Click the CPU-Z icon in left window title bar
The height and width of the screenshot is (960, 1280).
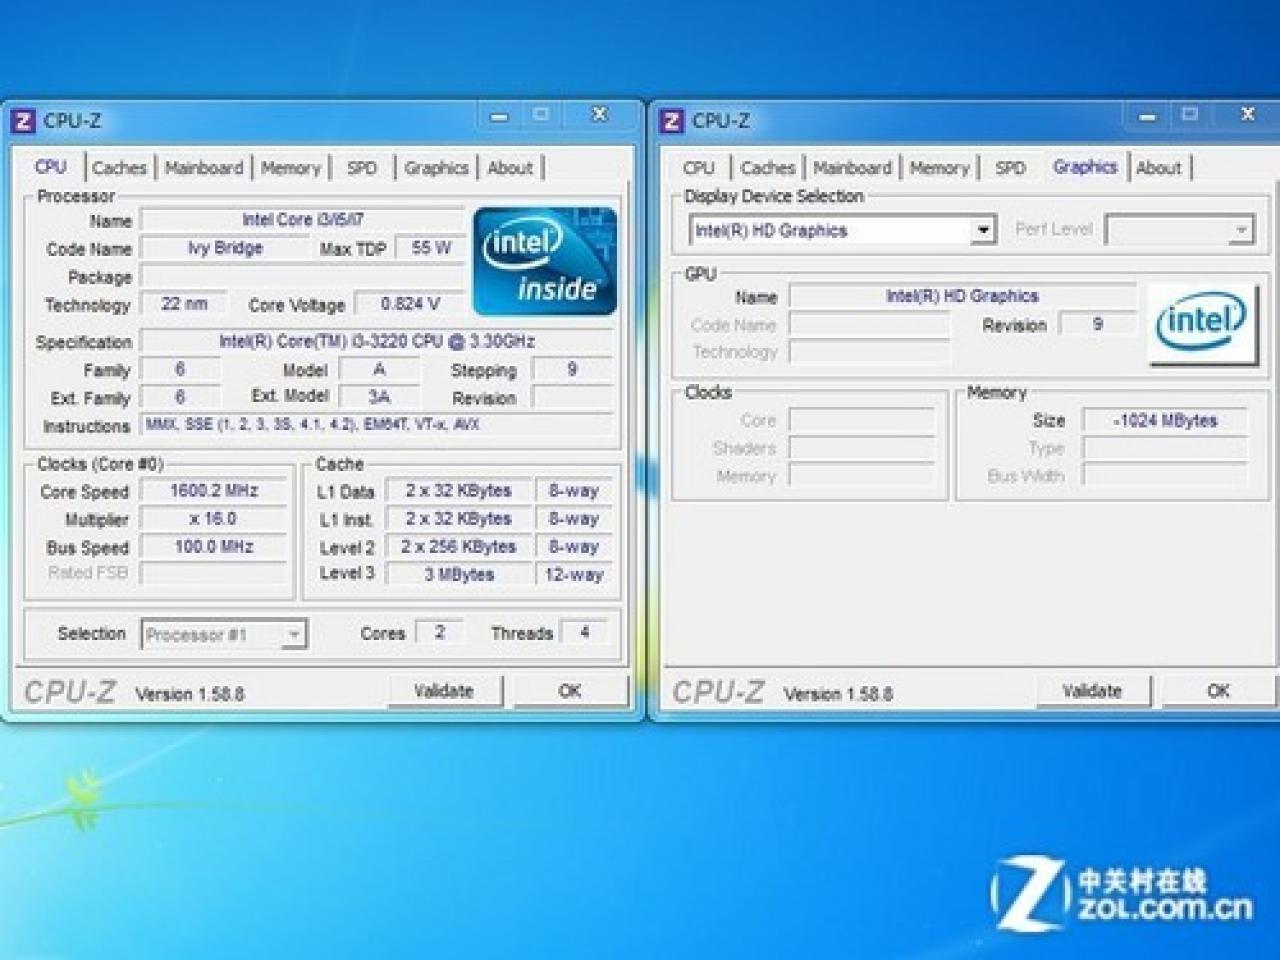23,121
